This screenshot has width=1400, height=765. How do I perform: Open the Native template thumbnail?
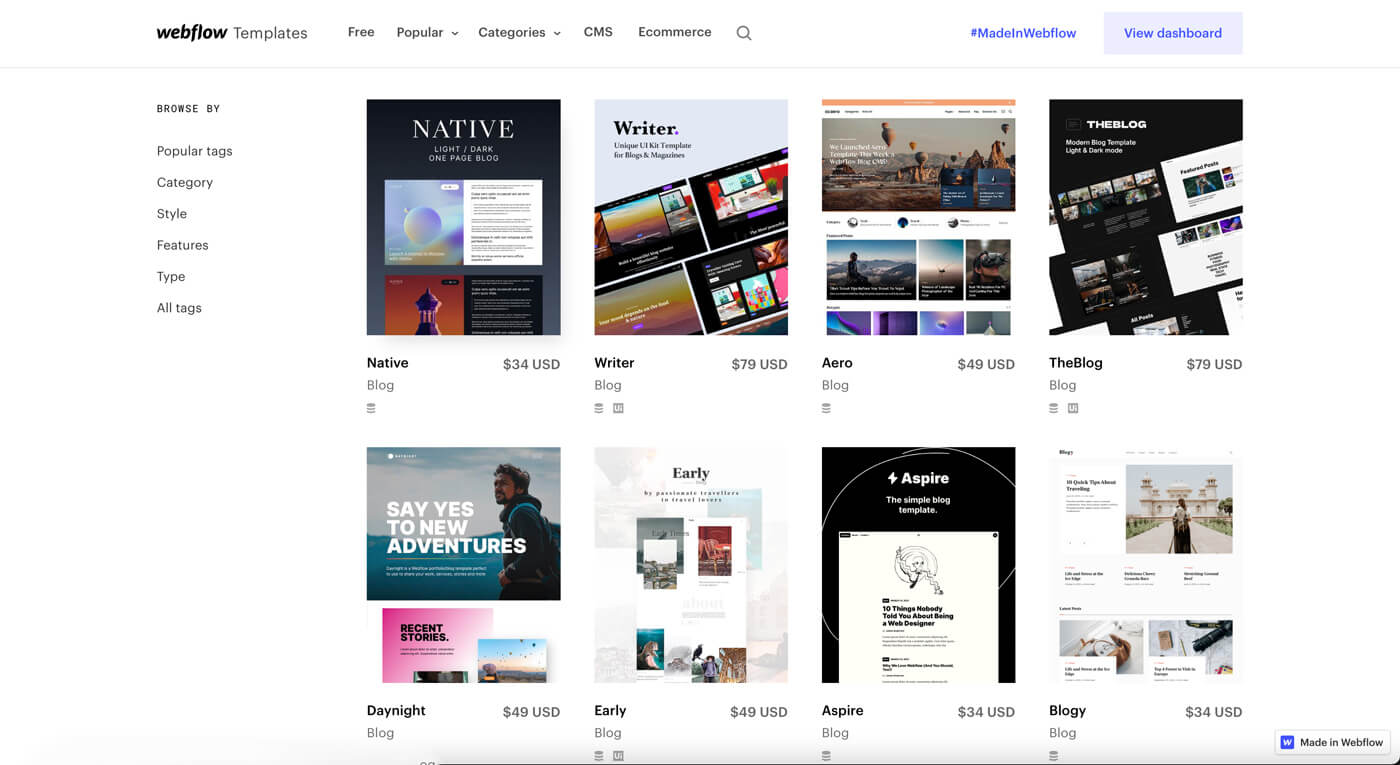coord(463,217)
